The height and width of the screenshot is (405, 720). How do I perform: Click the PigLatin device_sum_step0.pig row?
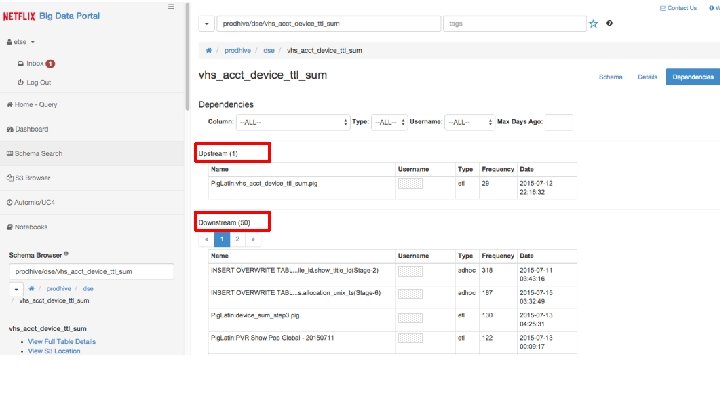pyautogui.click(x=393, y=320)
